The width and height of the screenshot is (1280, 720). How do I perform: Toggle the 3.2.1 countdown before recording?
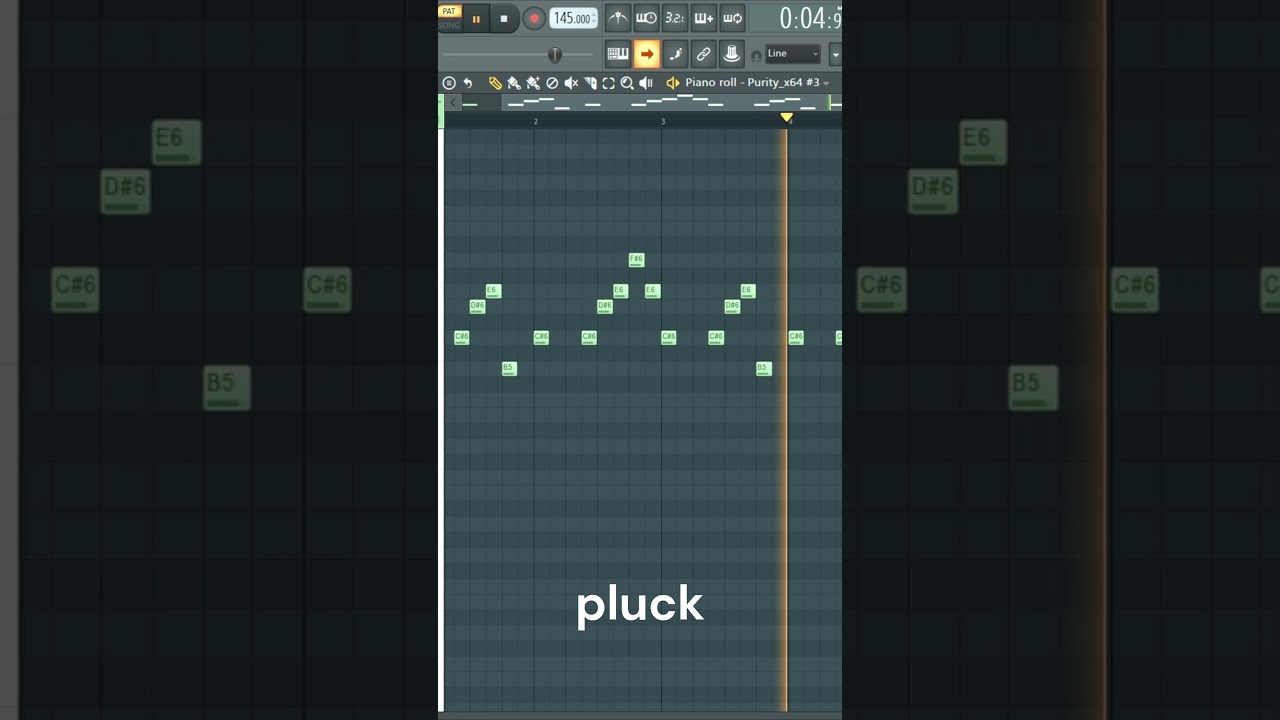pos(675,18)
